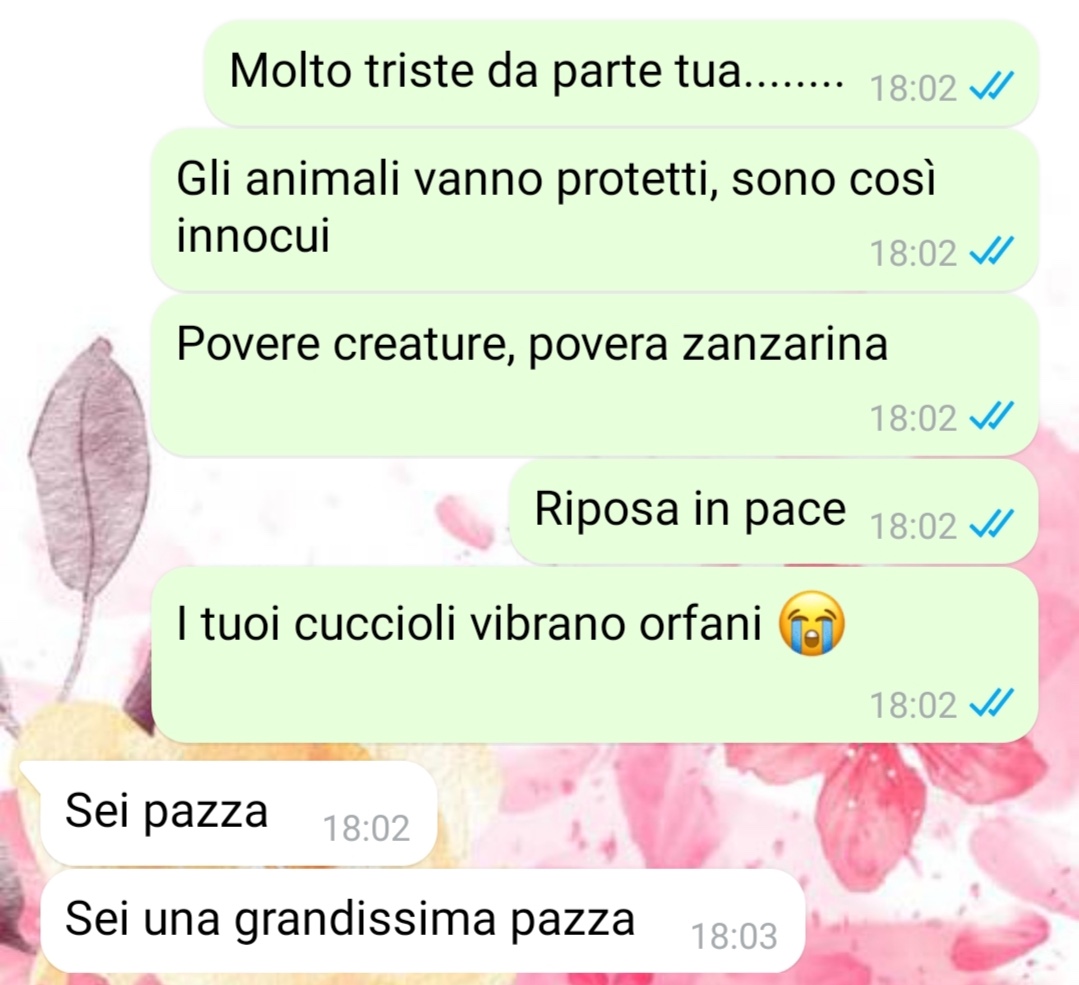Select the 'Molto triste da parte tua' message
Image resolution: width=1079 pixels, height=985 pixels.
[x=621, y=73]
